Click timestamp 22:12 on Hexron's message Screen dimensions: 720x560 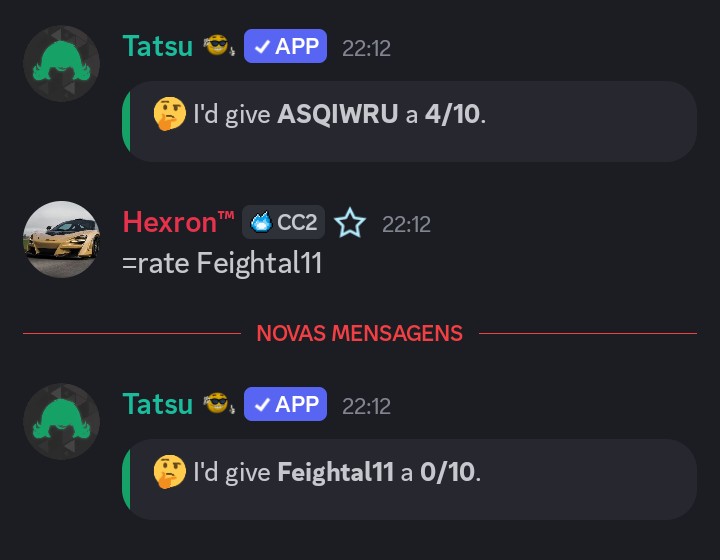406,224
